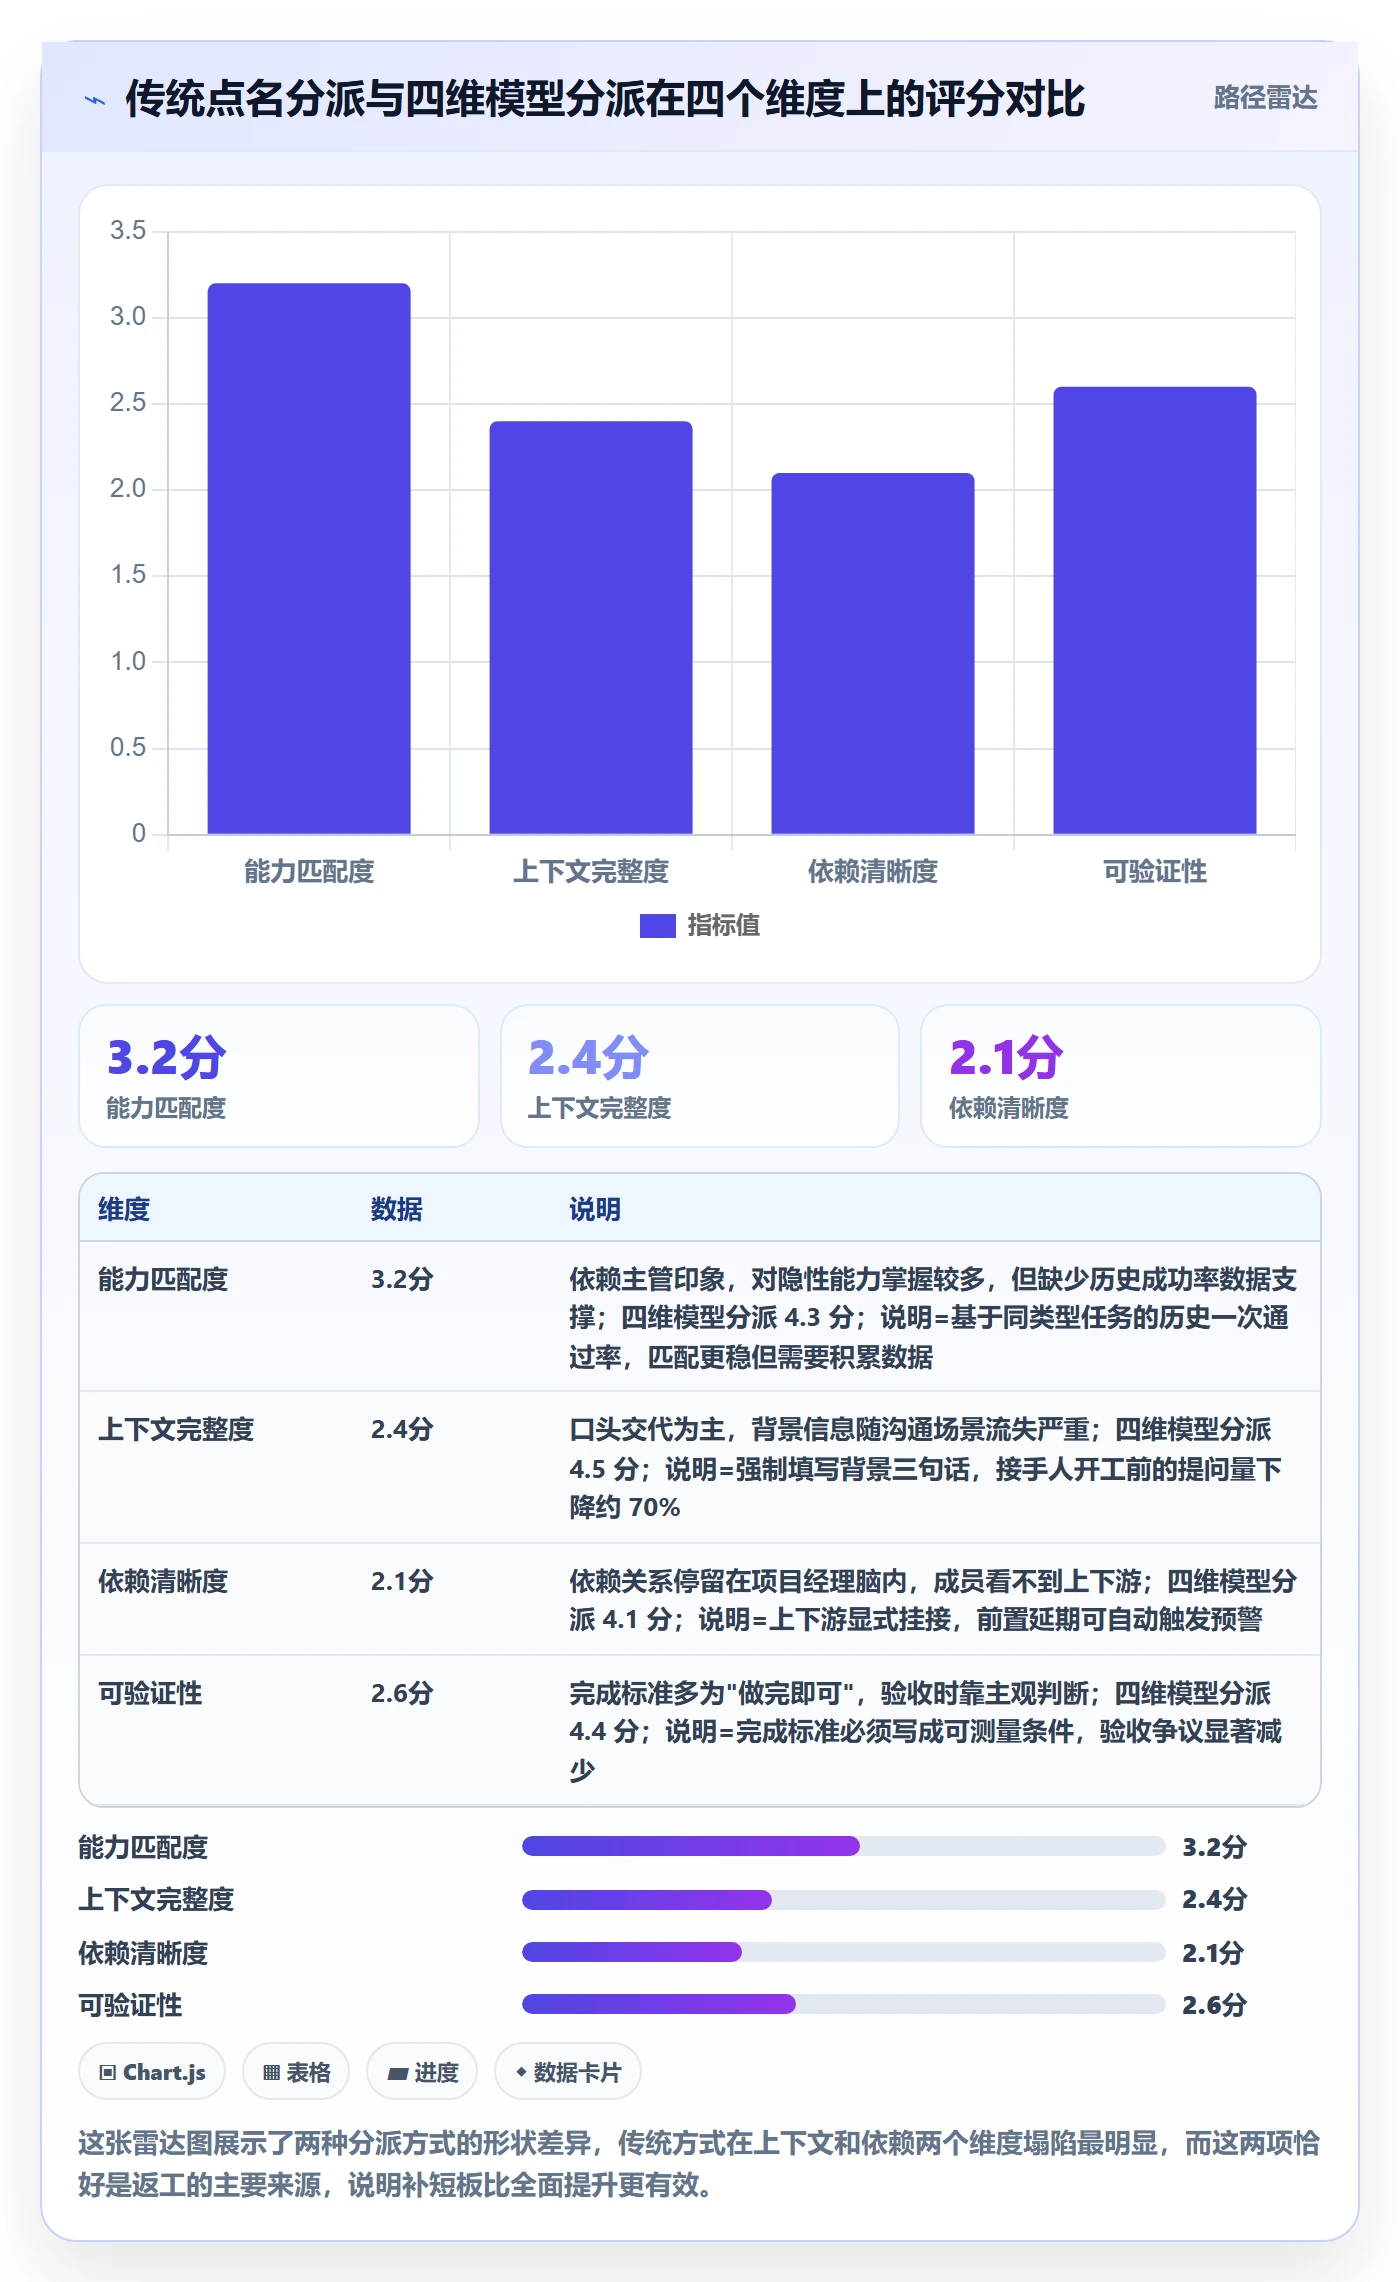The image size is (1400, 2282).
Task: Select the 上下文完整度 cell in the table
Action: point(176,1430)
